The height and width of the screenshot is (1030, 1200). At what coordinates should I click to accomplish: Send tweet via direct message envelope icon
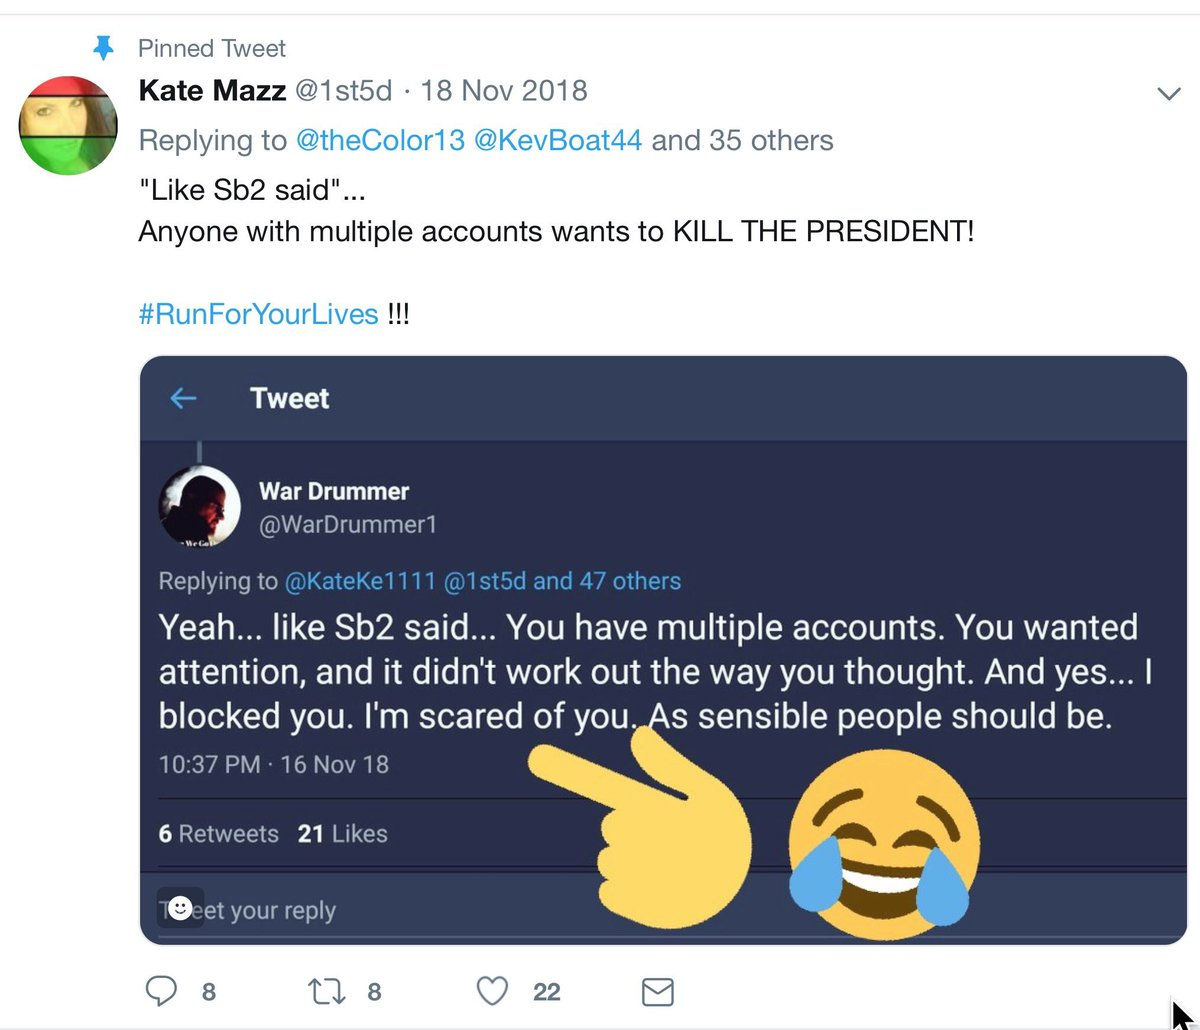(x=657, y=992)
